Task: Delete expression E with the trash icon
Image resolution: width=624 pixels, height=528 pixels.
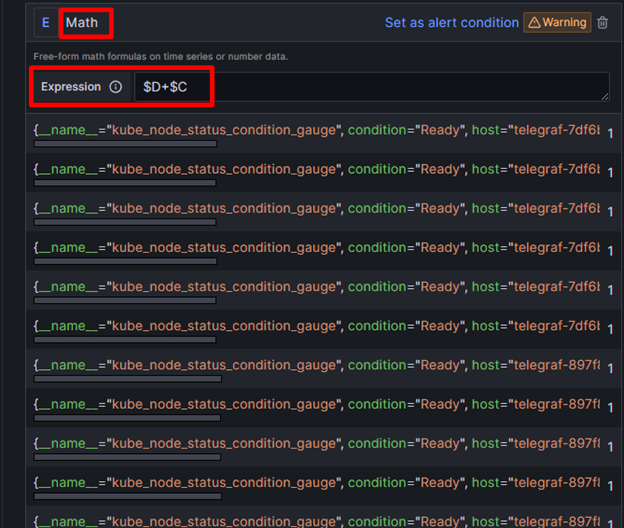Action: pos(602,22)
